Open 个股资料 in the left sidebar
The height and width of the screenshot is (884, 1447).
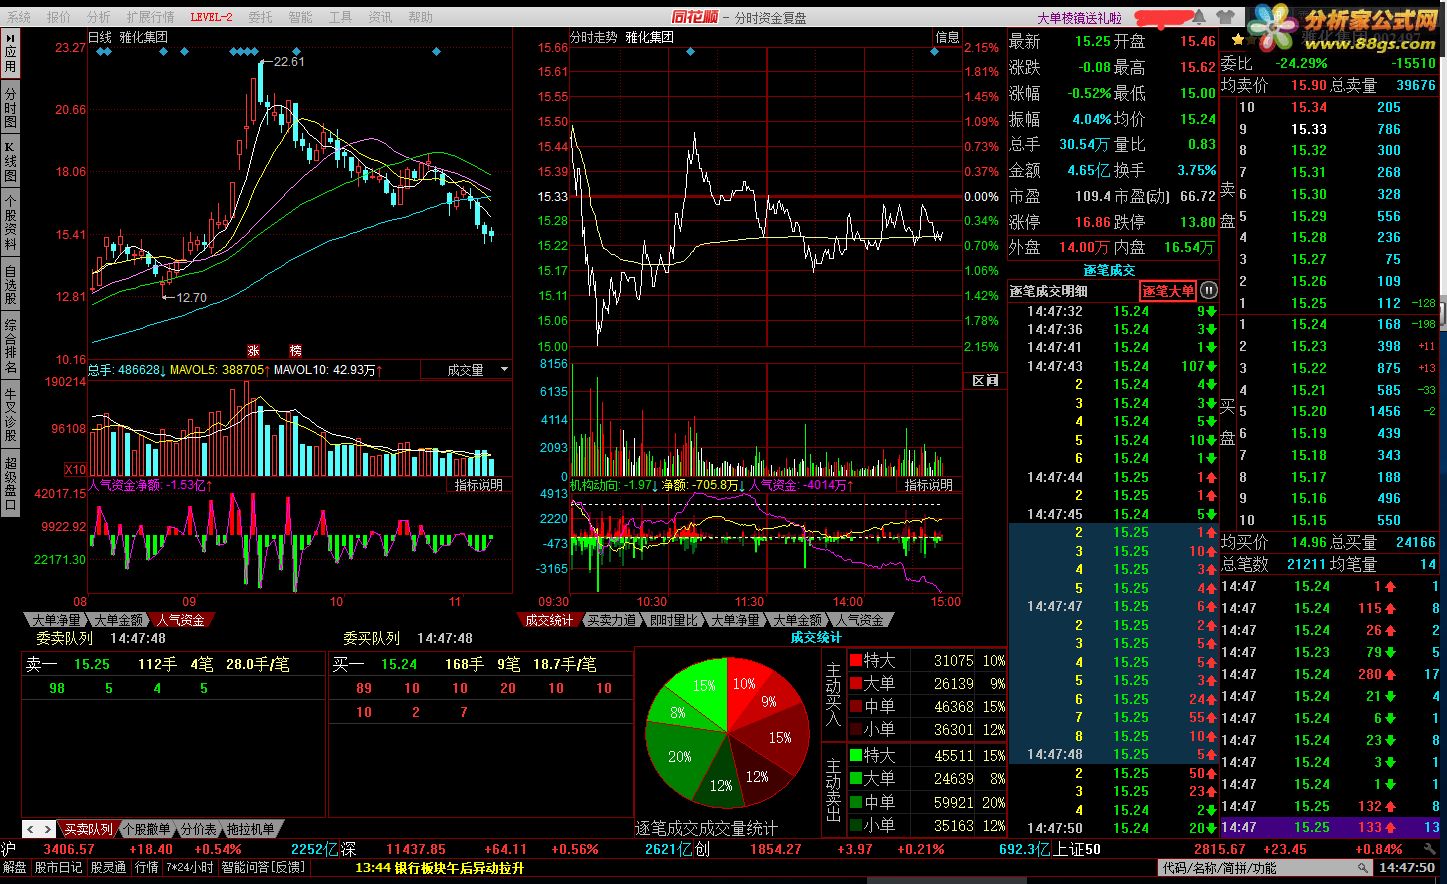(x=10, y=222)
